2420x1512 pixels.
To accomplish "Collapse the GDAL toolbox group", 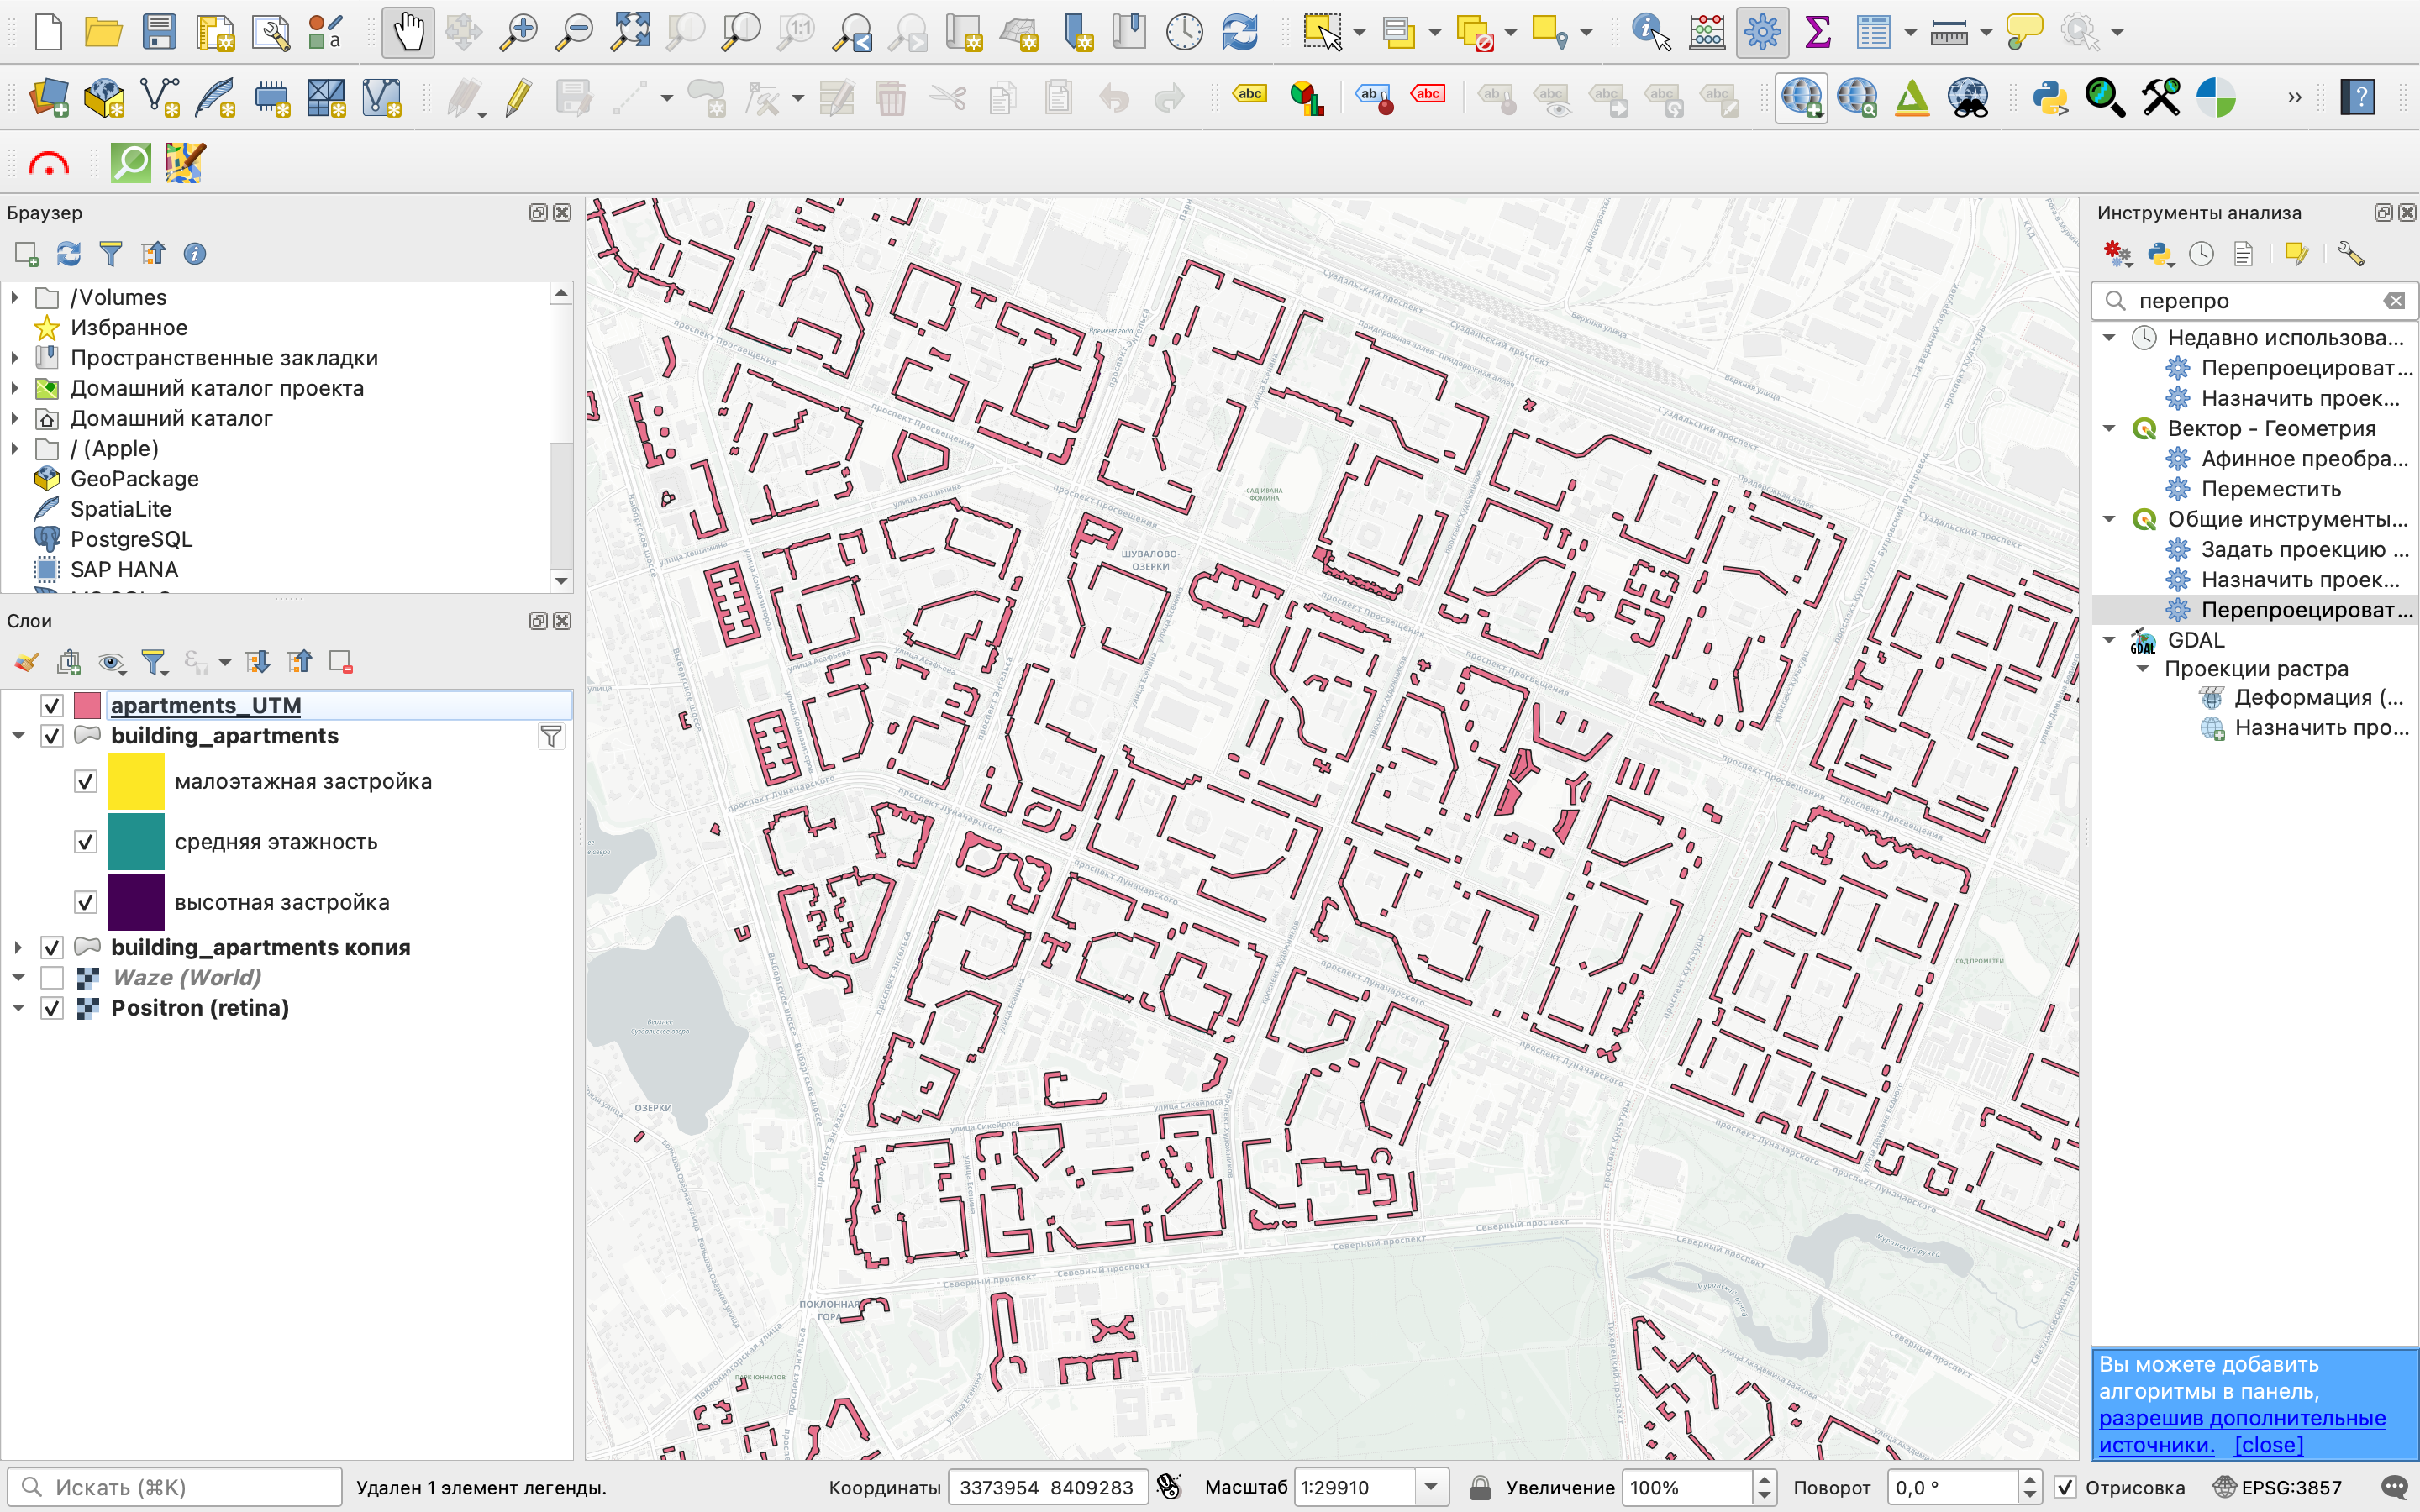I will point(2110,640).
